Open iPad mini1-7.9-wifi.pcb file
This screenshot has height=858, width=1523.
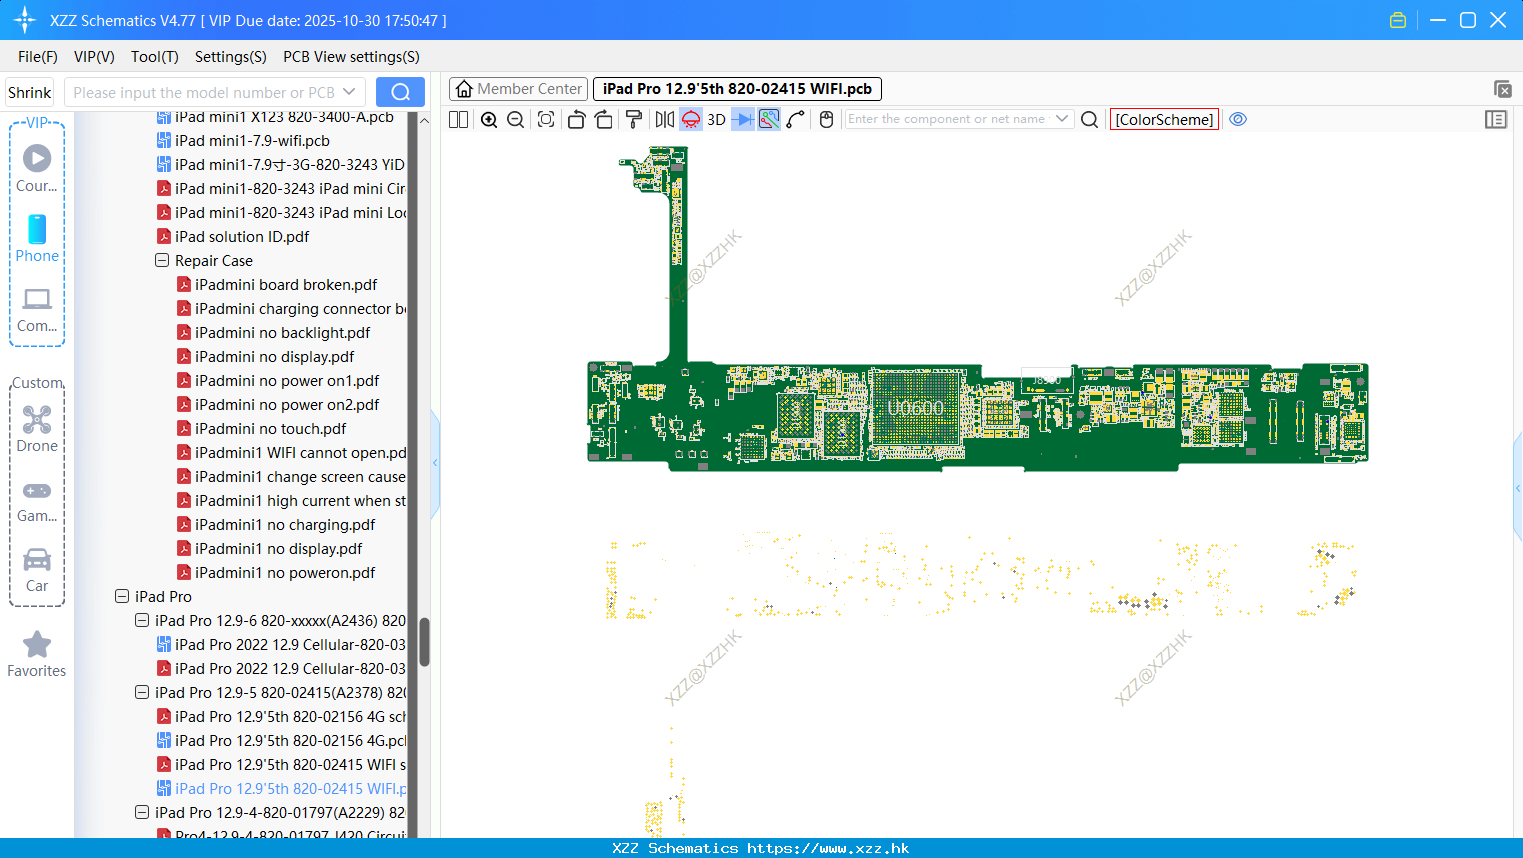tap(252, 141)
